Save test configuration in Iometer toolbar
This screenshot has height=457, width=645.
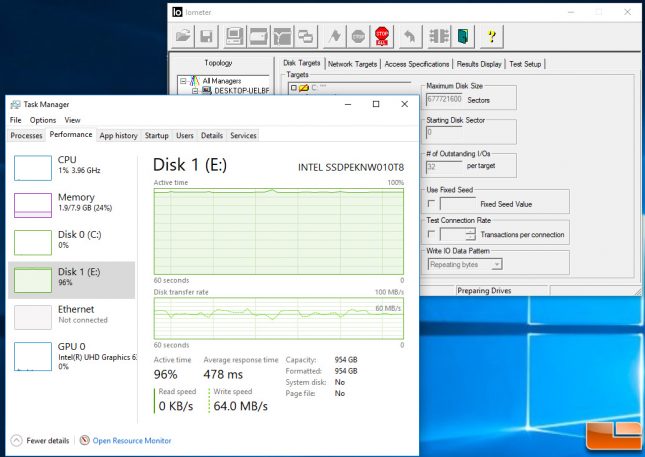[206, 36]
